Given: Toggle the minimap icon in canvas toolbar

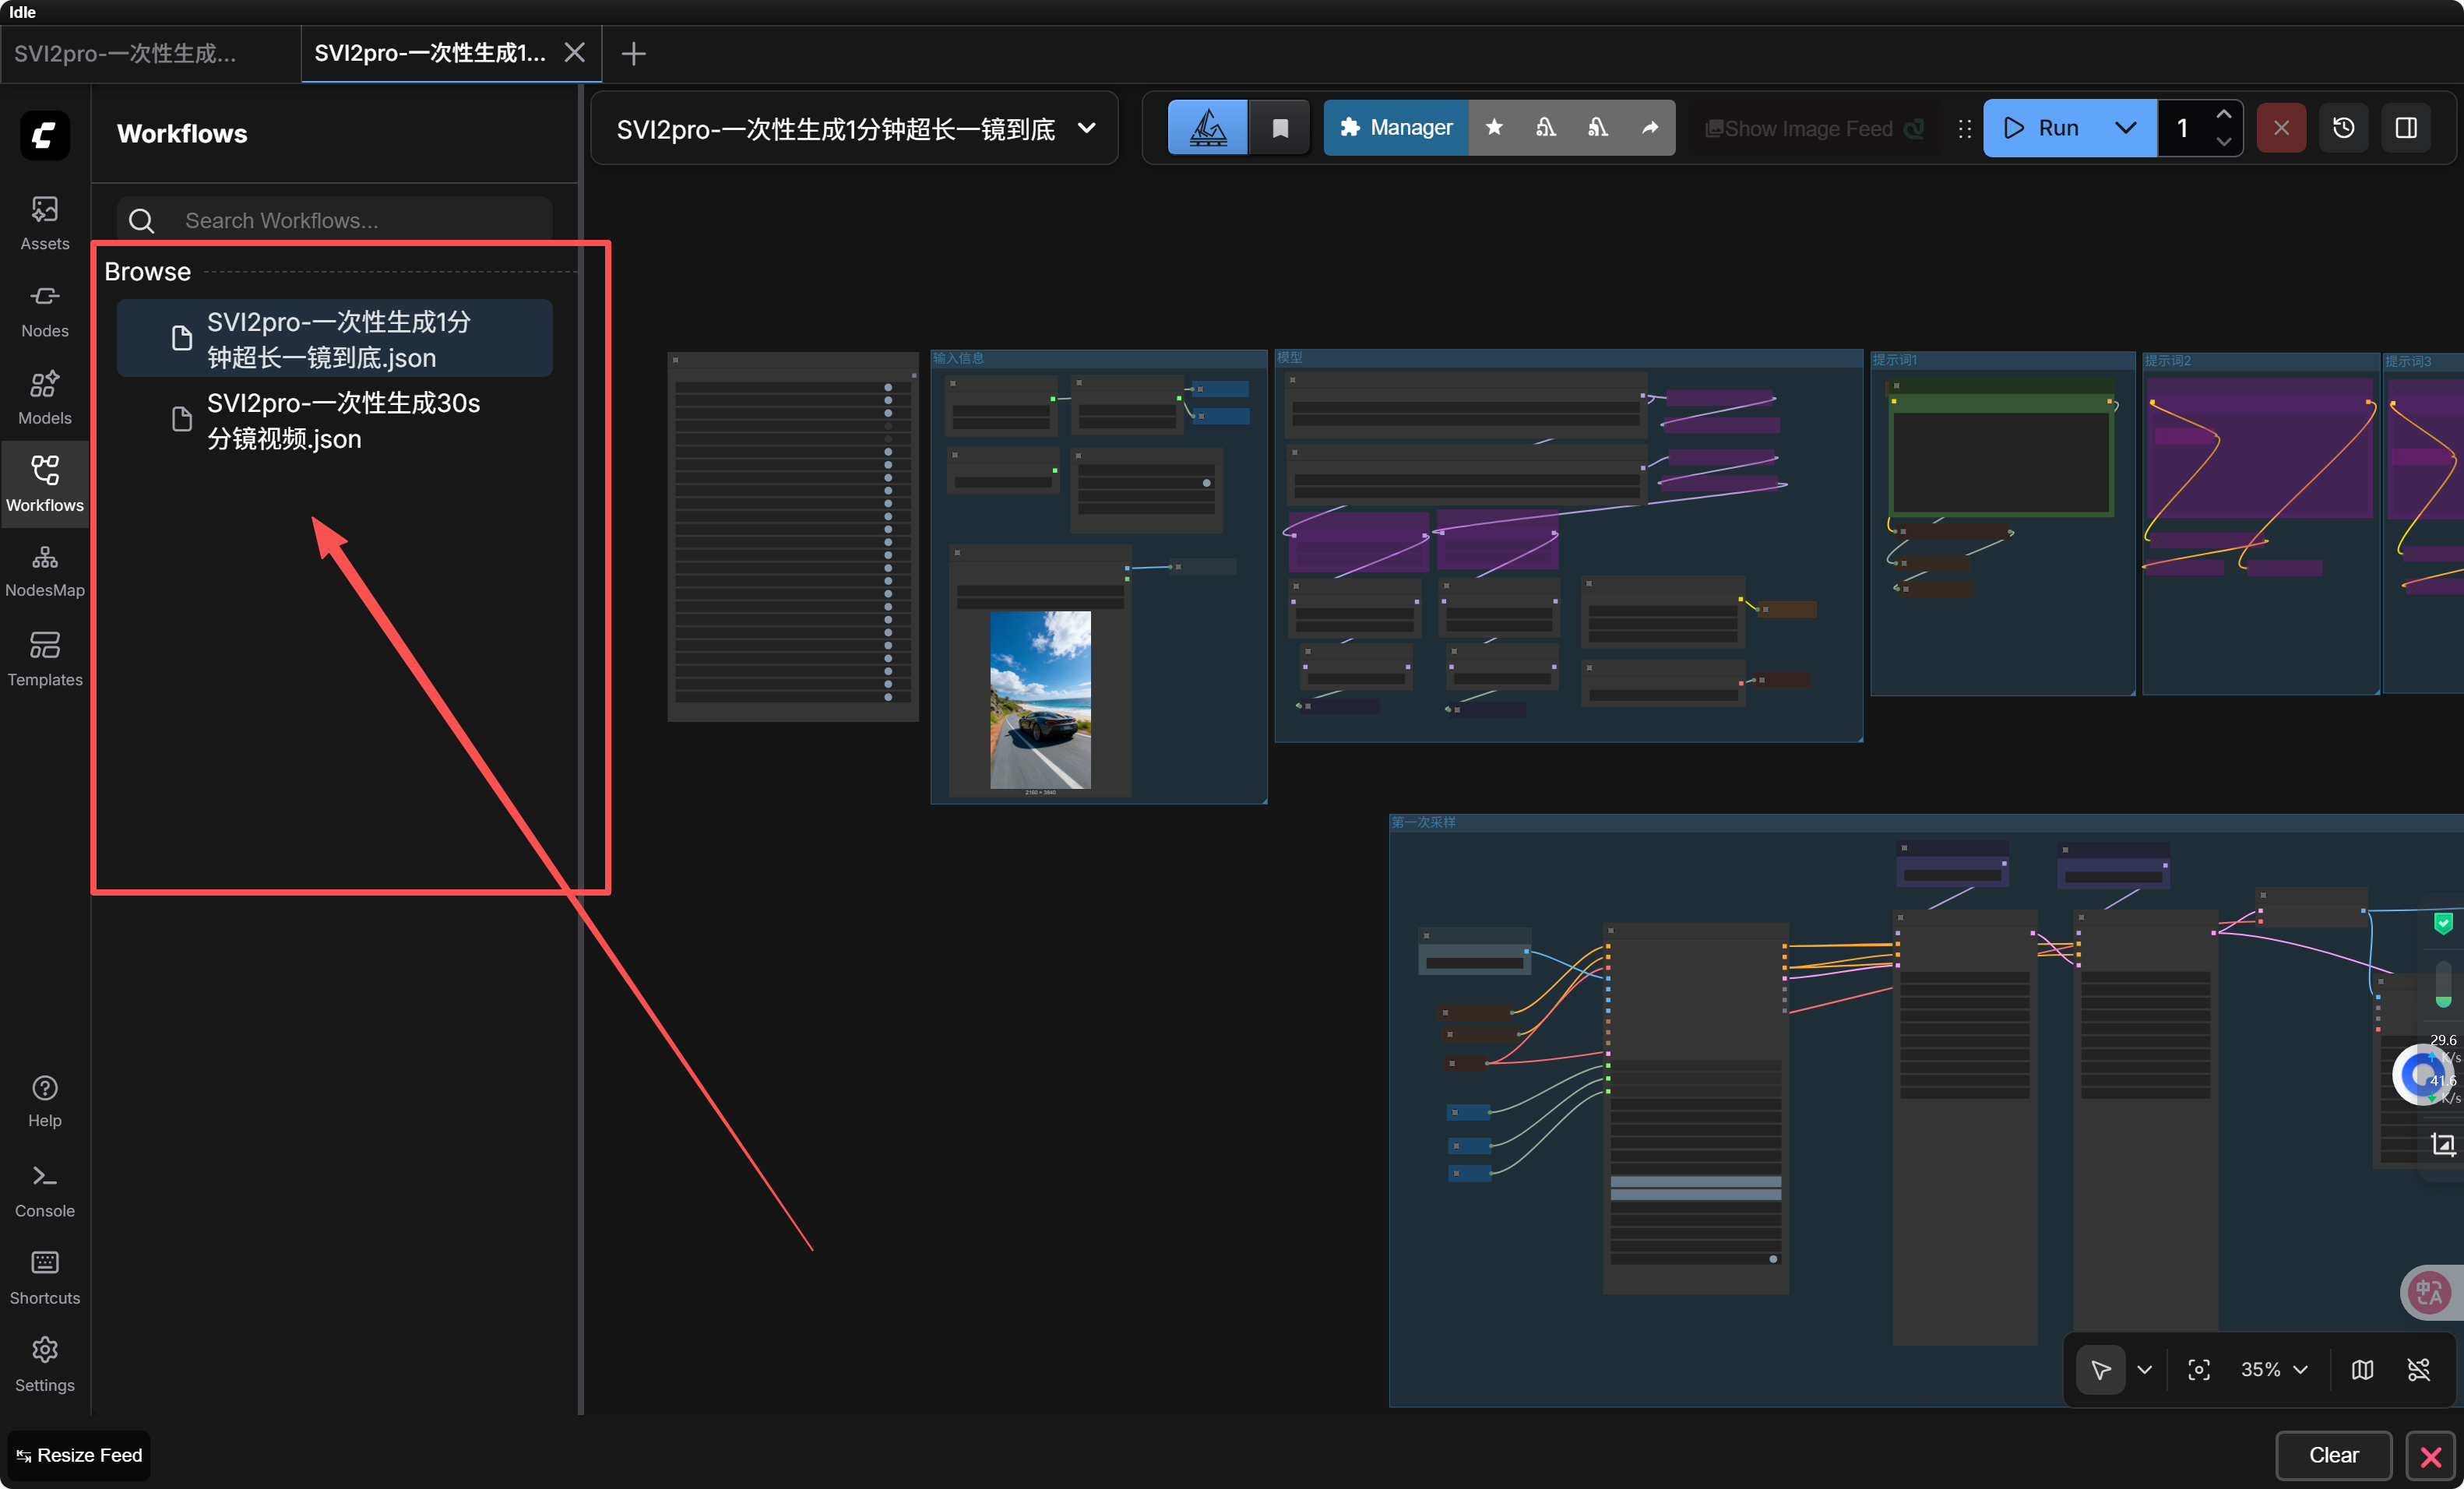Looking at the screenshot, I should coord(2362,1369).
